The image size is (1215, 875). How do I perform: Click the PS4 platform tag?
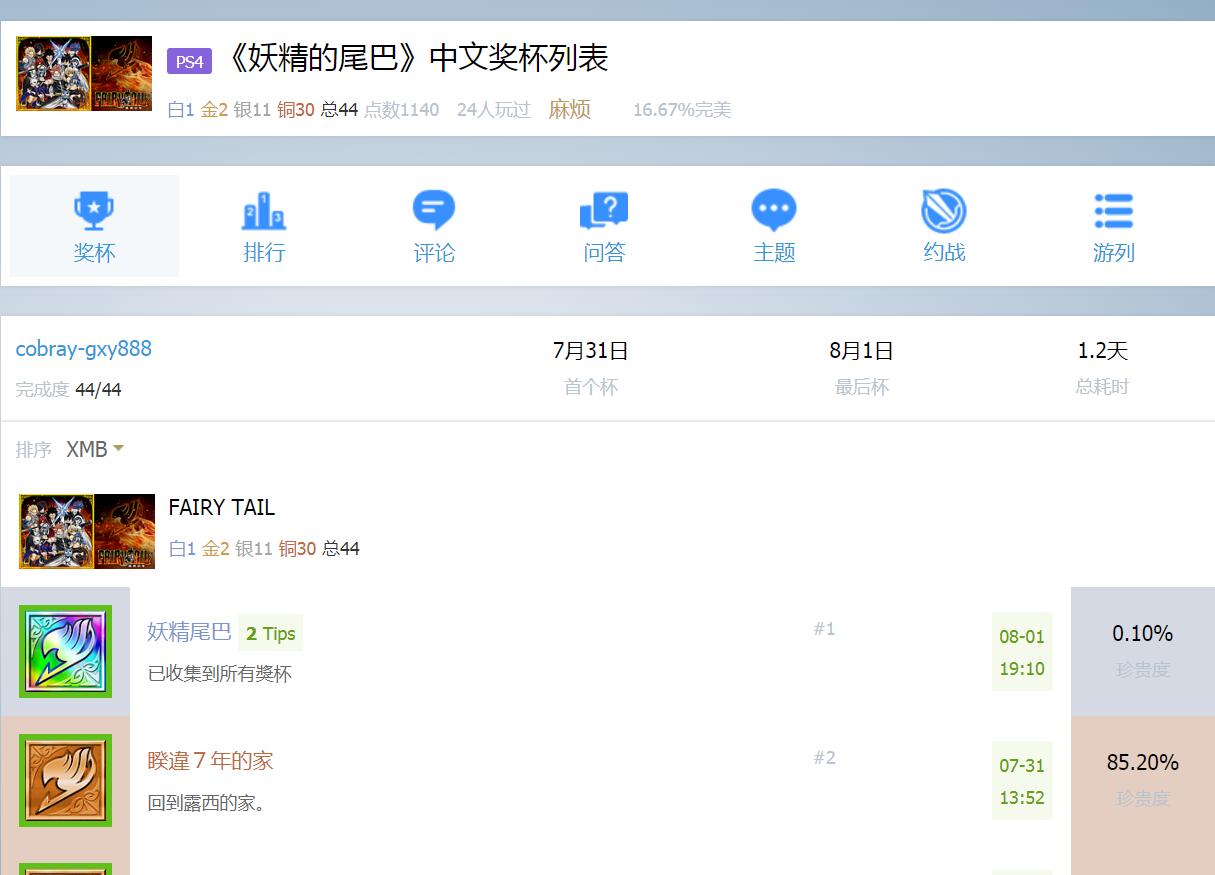(189, 61)
